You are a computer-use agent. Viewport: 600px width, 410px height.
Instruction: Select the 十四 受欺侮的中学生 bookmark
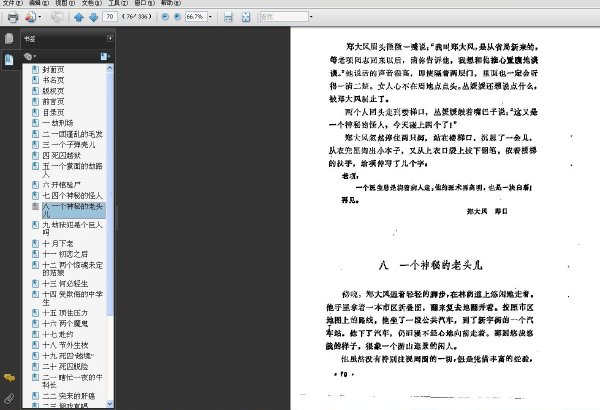click(x=72, y=298)
